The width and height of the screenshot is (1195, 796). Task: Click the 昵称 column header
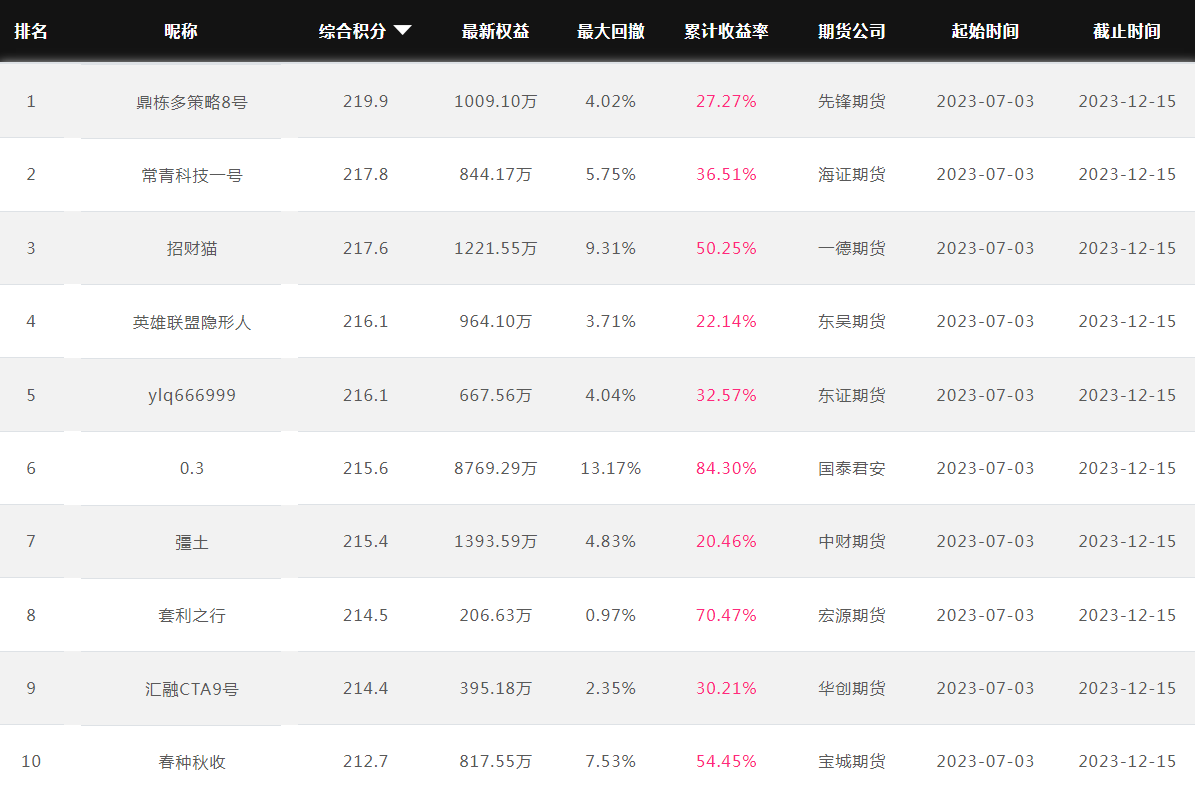[181, 31]
